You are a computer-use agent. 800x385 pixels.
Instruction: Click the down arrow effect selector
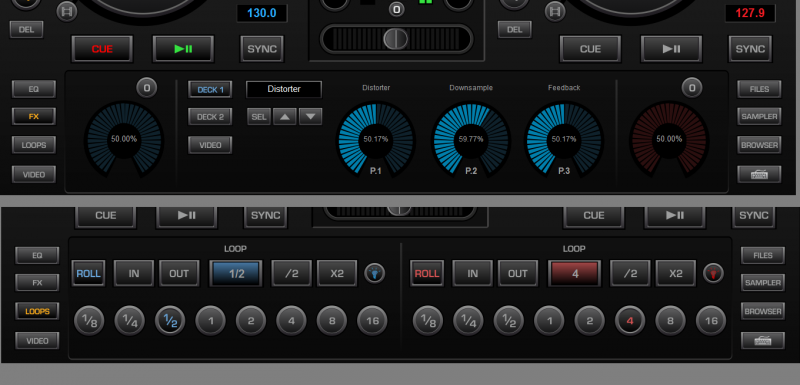(x=310, y=117)
